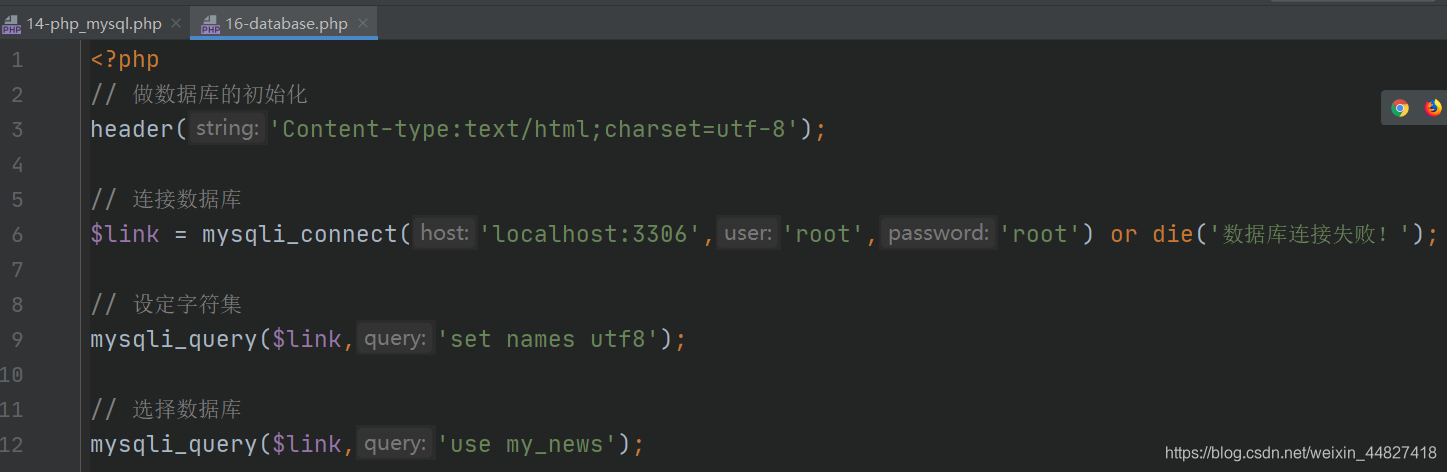Viewport: 1447px width, 472px height.
Task: Open file in Chrome browser icon
Action: pyautogui.click(x=1400, y=108)
